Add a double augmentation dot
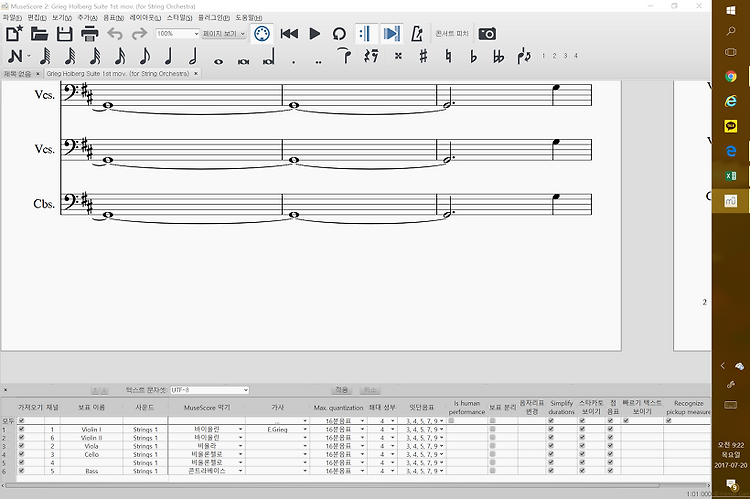Image resolution: width=750 pixels, height=499 pixels. pyautogui.click(x=318, y=62)
